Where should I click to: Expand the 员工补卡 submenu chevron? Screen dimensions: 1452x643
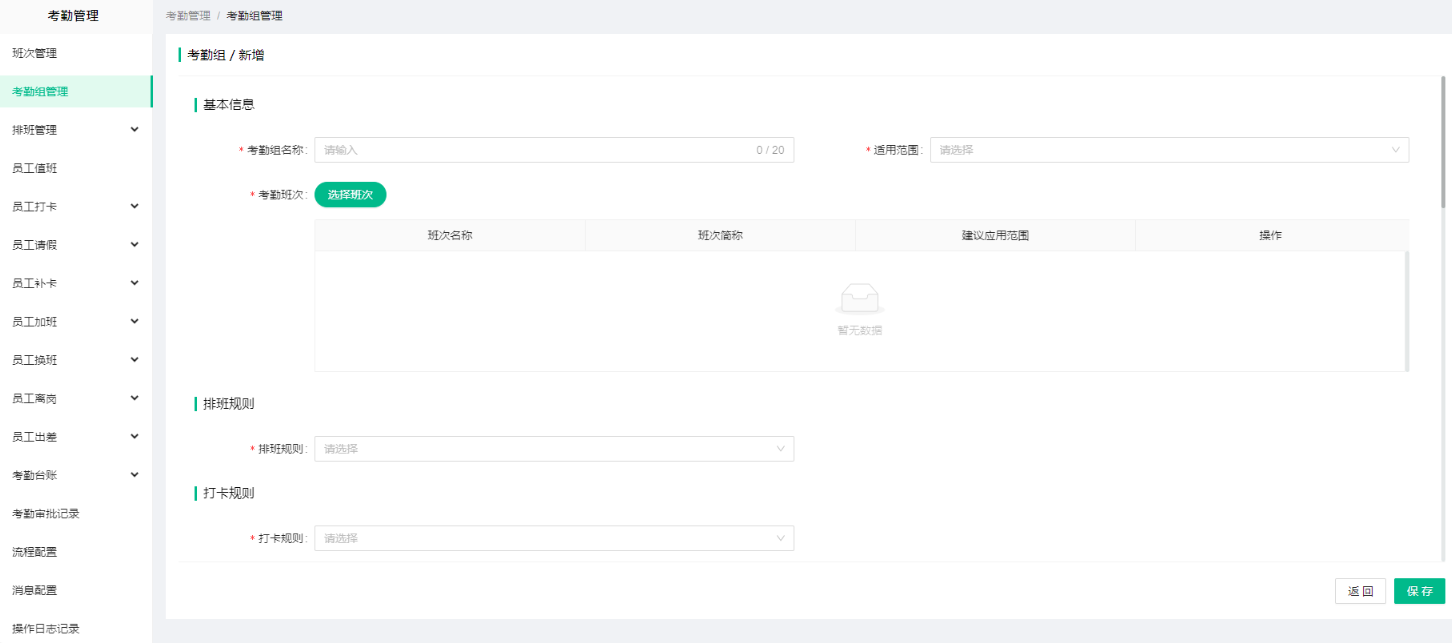tap(134, 283)
